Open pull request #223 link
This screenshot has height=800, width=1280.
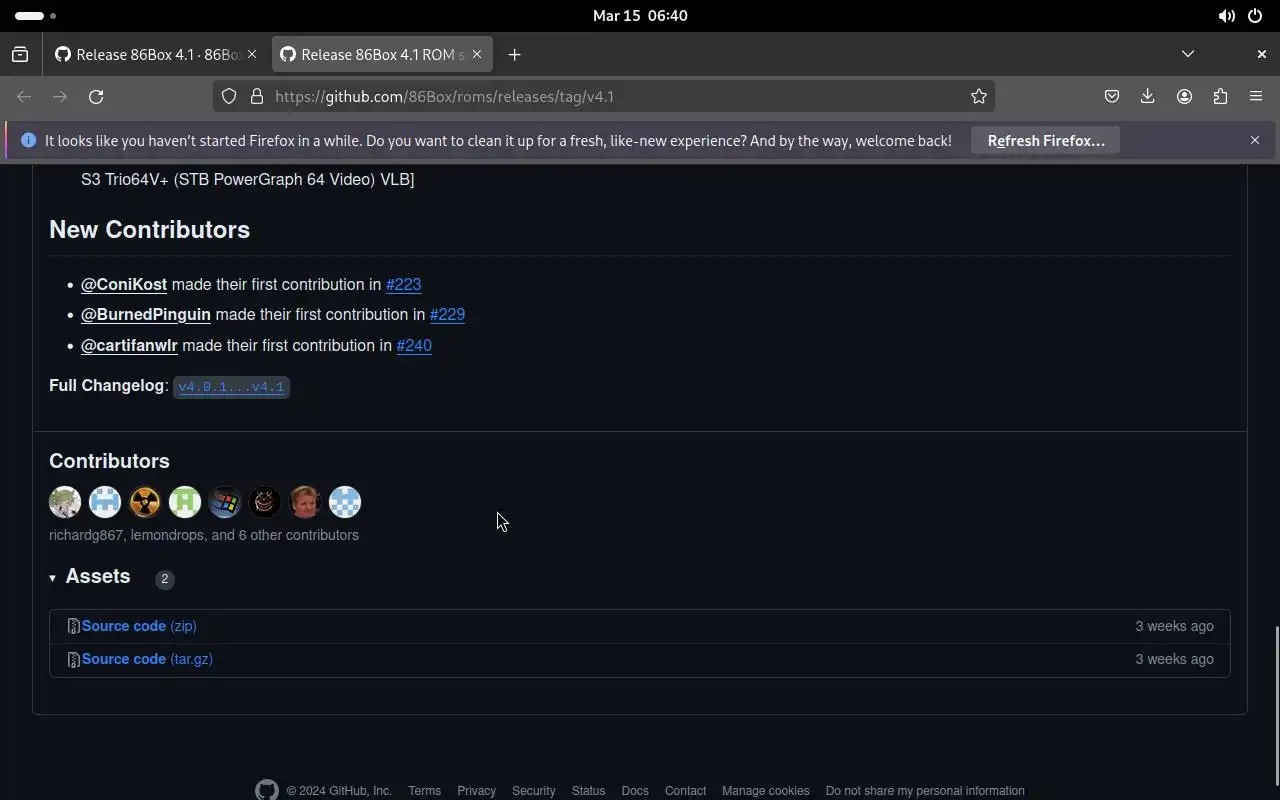(403, 284)
